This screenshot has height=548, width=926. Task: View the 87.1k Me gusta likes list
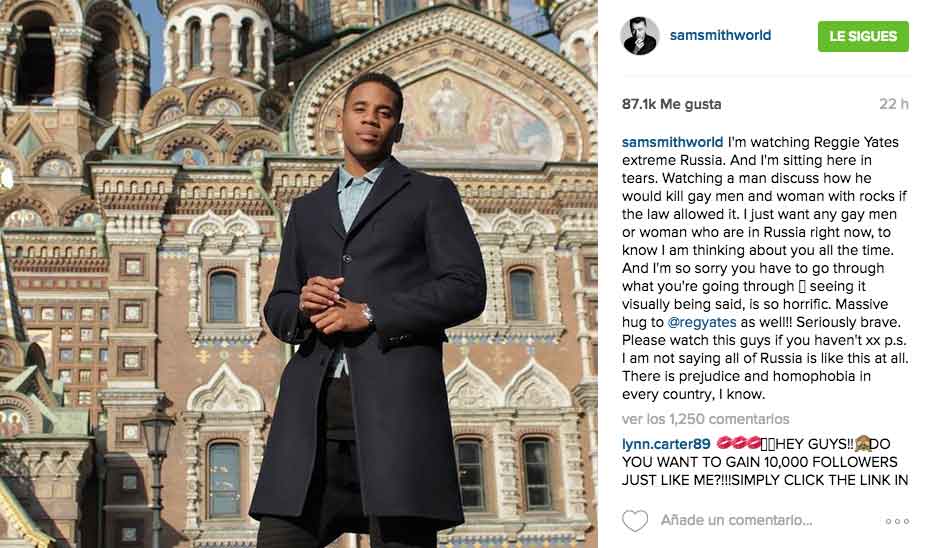(x=671, y=105)
